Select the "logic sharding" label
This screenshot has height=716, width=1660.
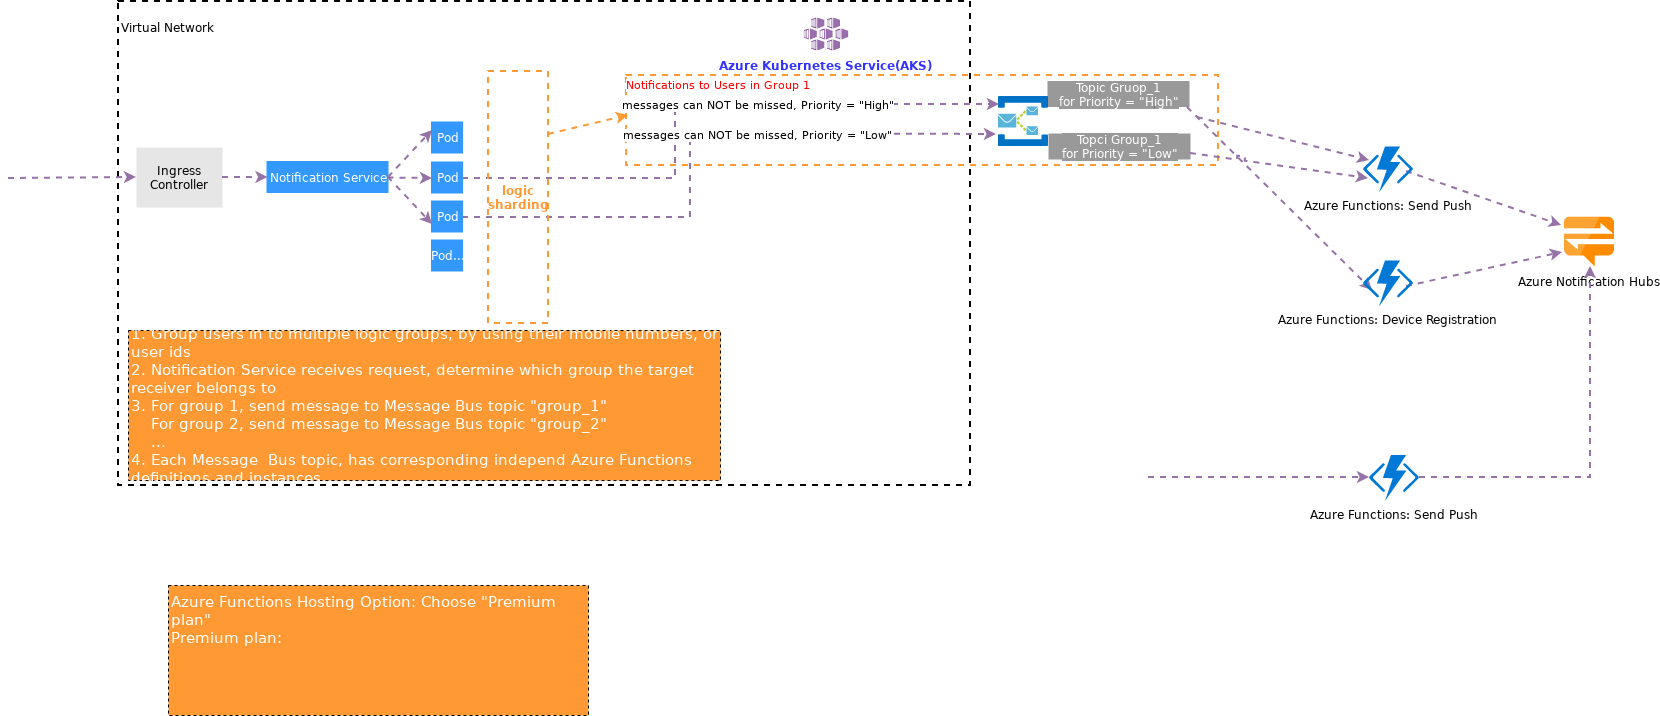tap(518, 197)
